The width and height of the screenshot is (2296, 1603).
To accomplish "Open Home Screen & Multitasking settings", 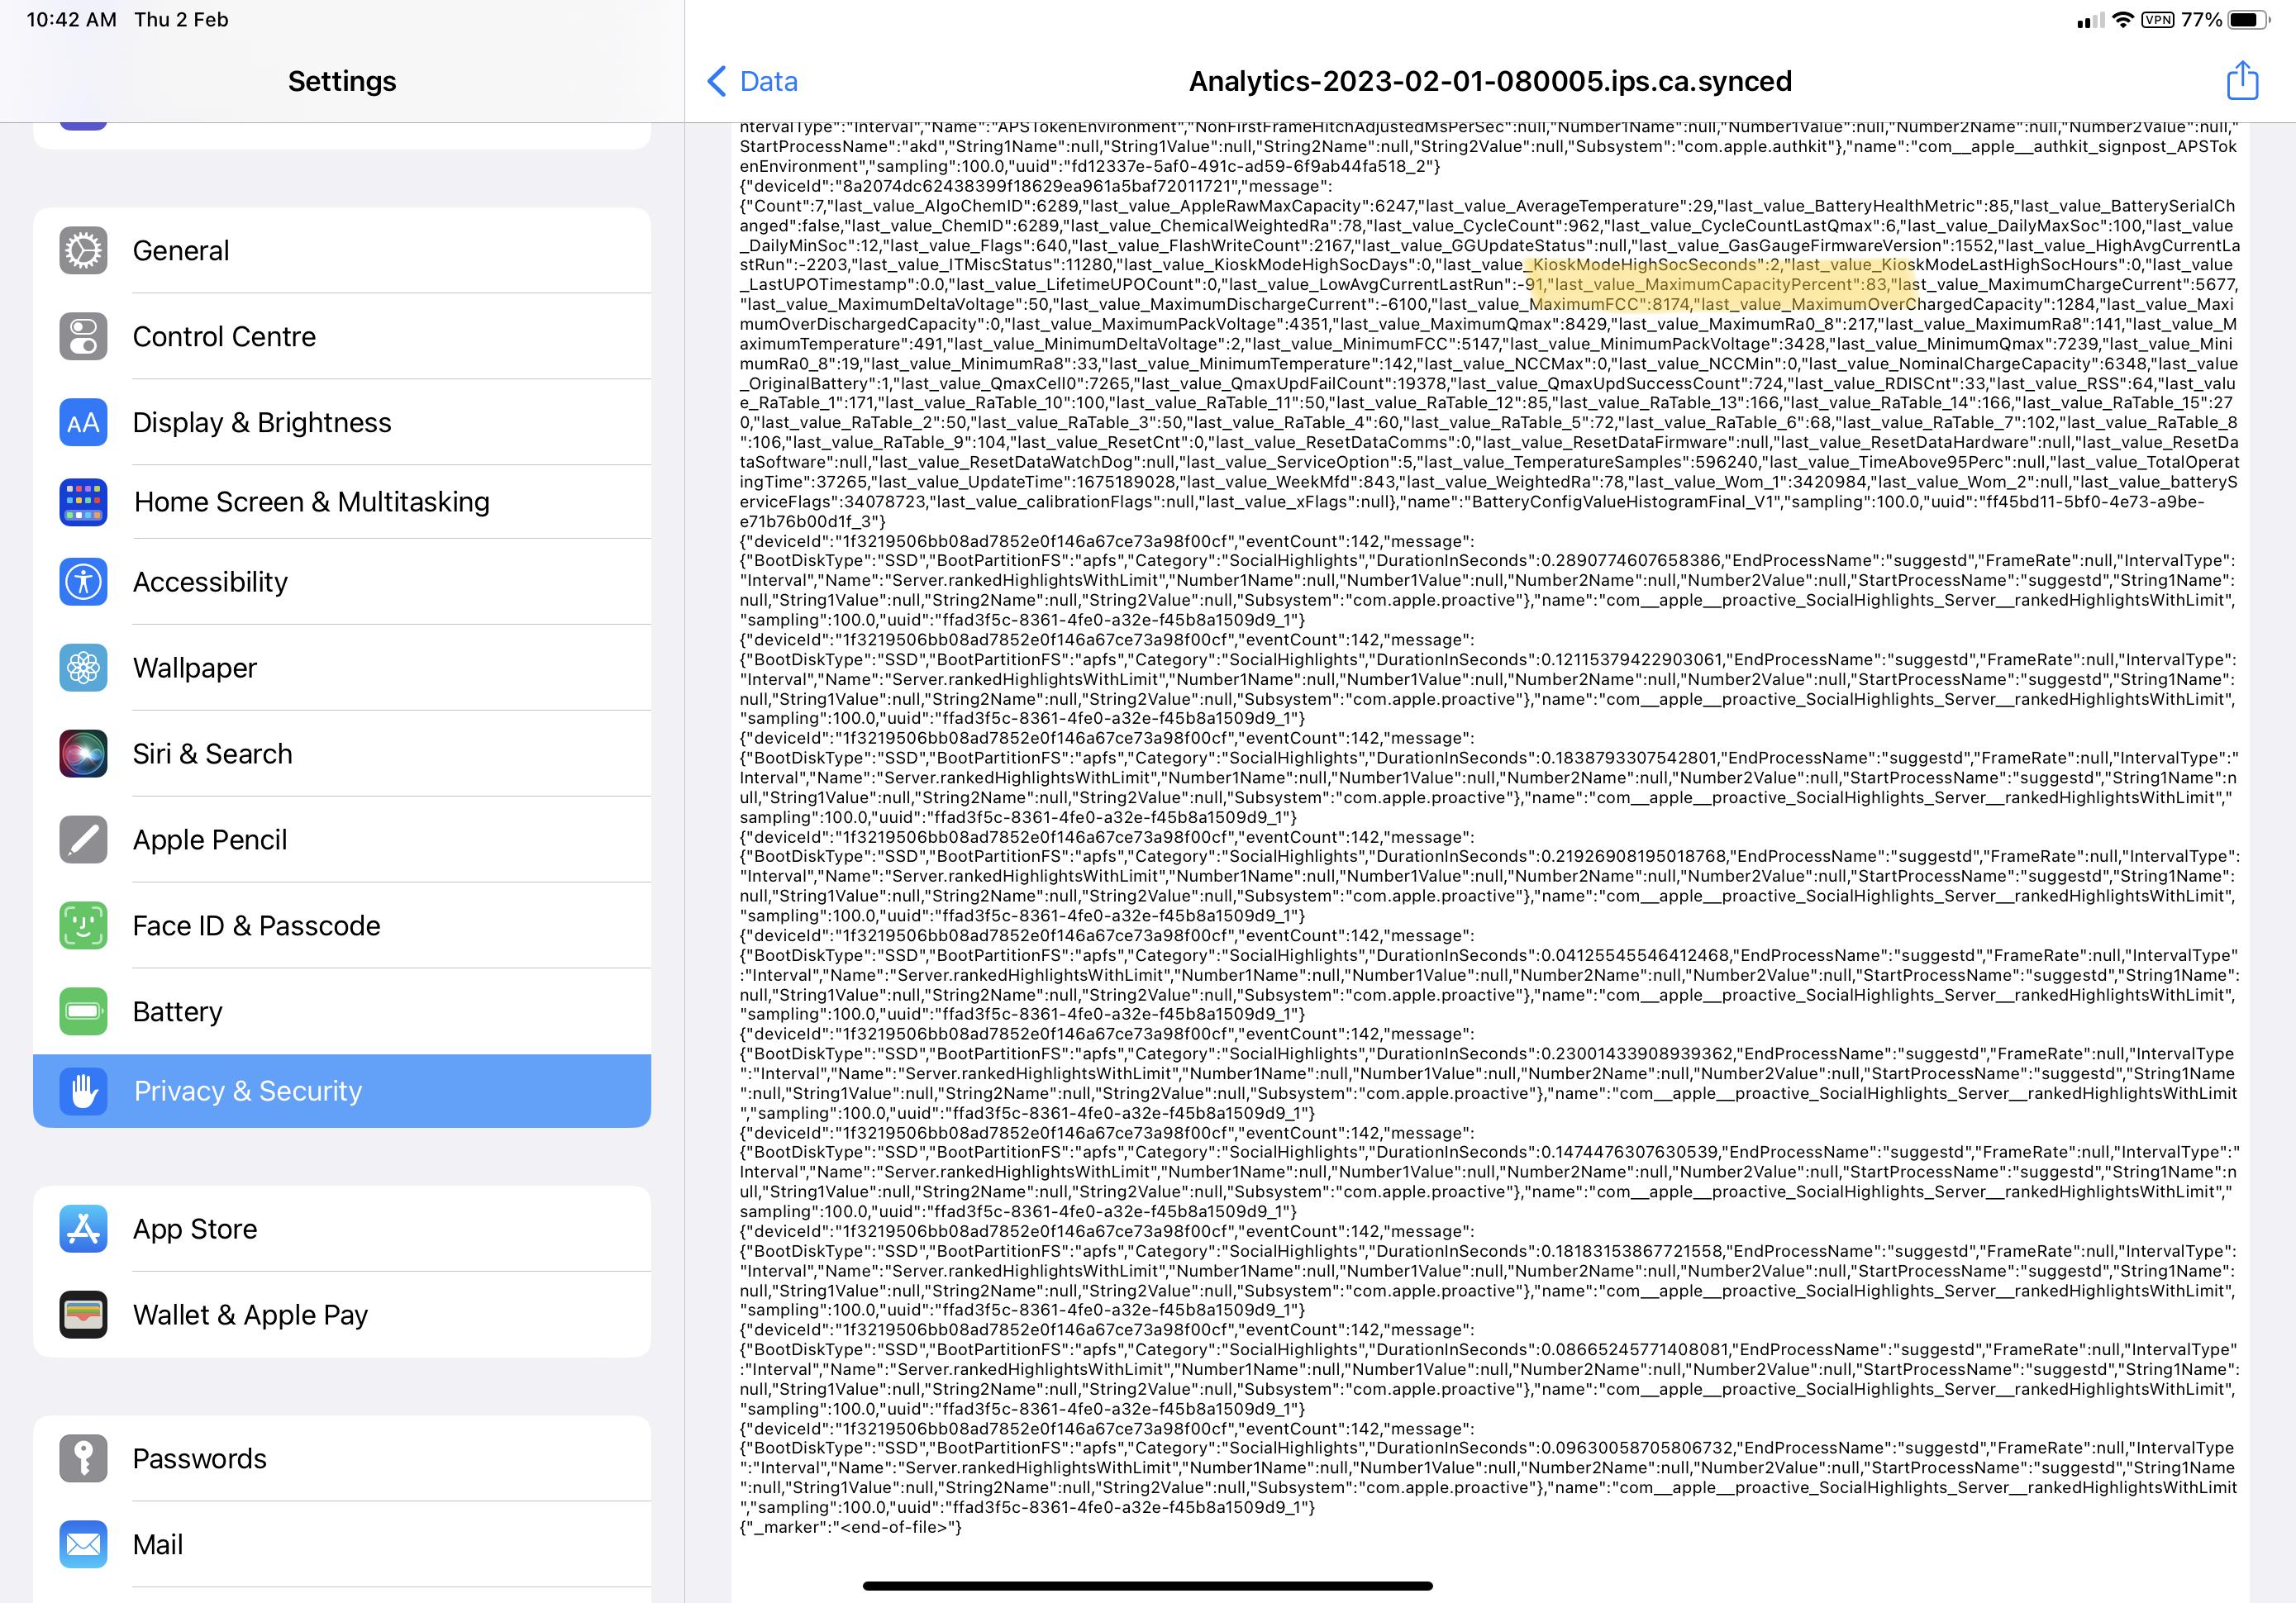I will pos(311,502).
